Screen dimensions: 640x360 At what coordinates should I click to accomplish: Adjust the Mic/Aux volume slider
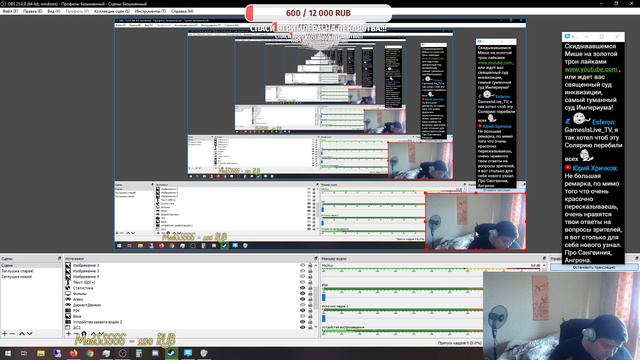(x=402, y=276)
